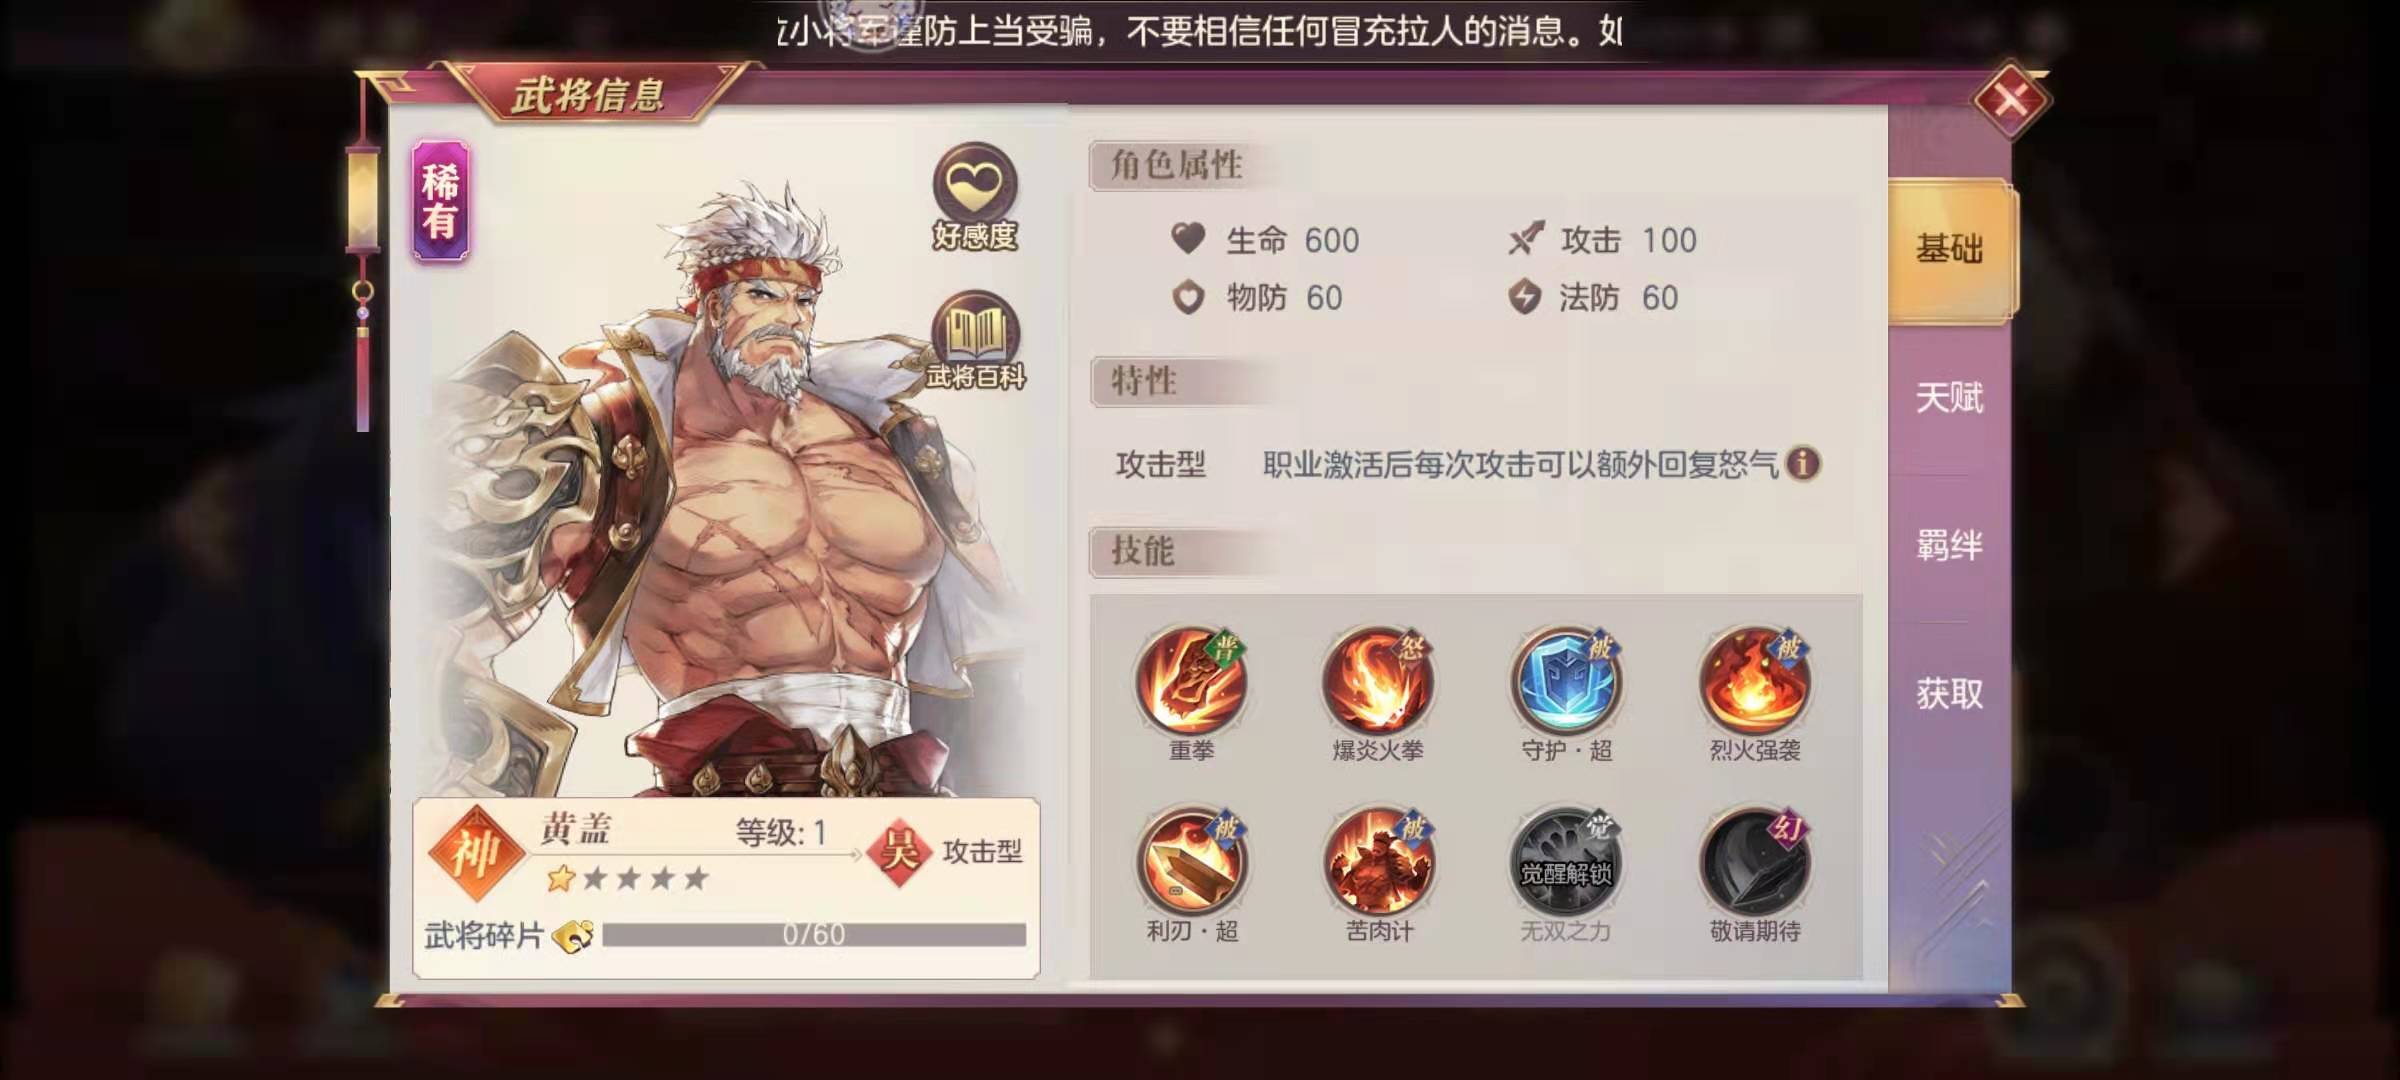Click the 武将碎片 progress bar

coord(814,935)
